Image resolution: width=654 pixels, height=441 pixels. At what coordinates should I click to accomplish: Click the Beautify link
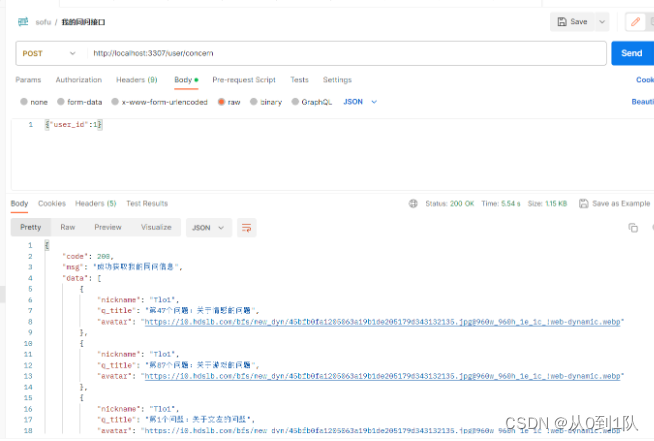click(642, 102)
